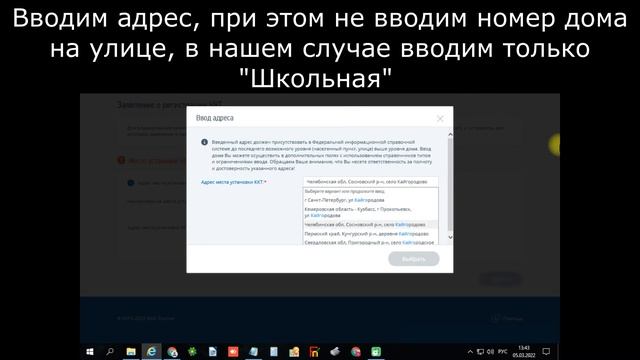Open the green square app on the taskbar
Image resolution: width=640 pixels, height=360 pixels.
[376, 351]
